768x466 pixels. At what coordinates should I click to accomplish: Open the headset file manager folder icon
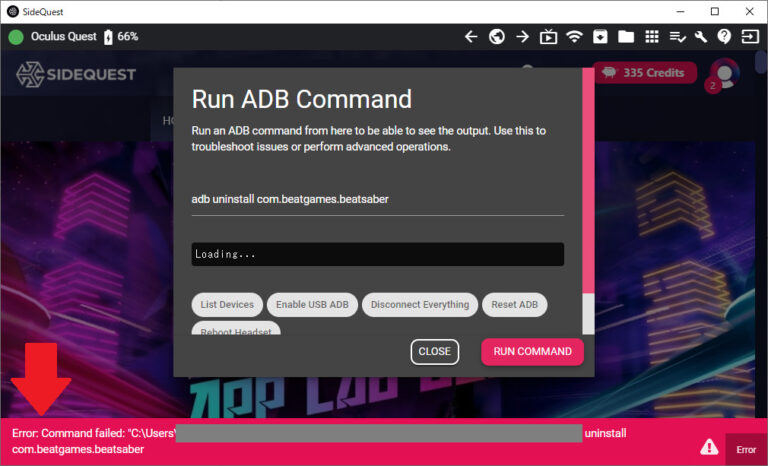point(626,37)
